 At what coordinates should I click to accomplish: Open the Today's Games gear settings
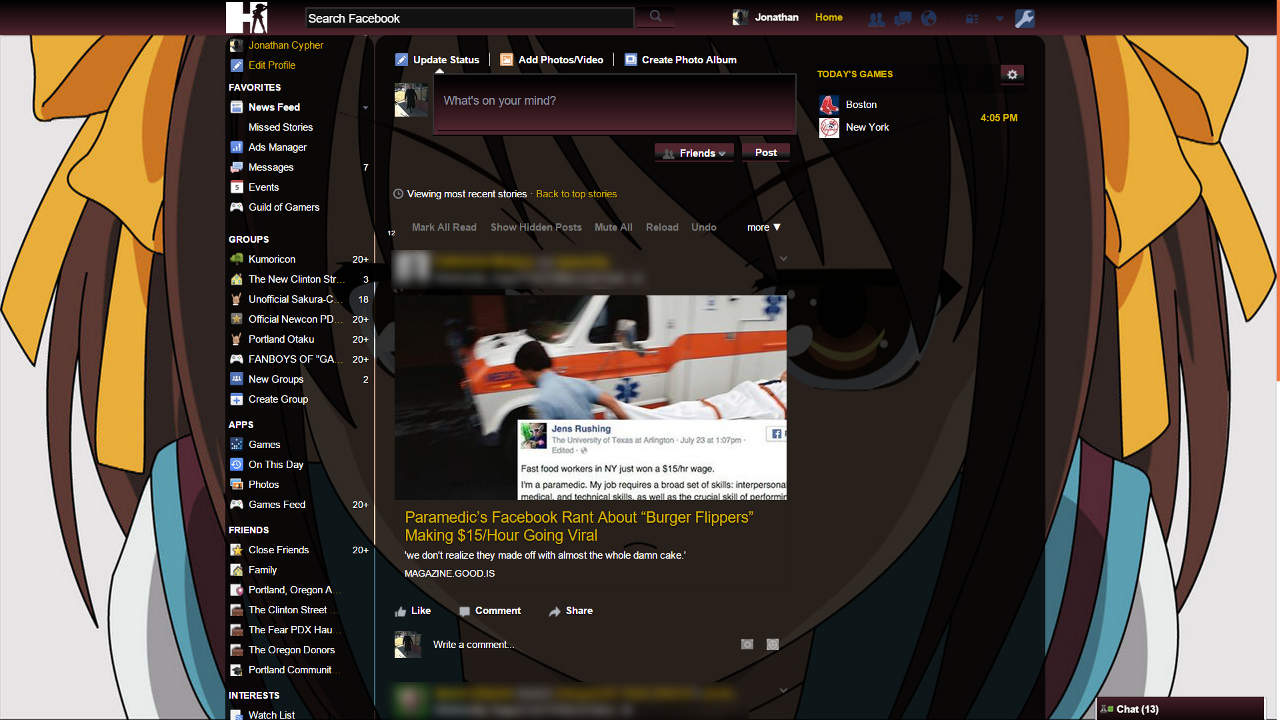coord(1012,75)
